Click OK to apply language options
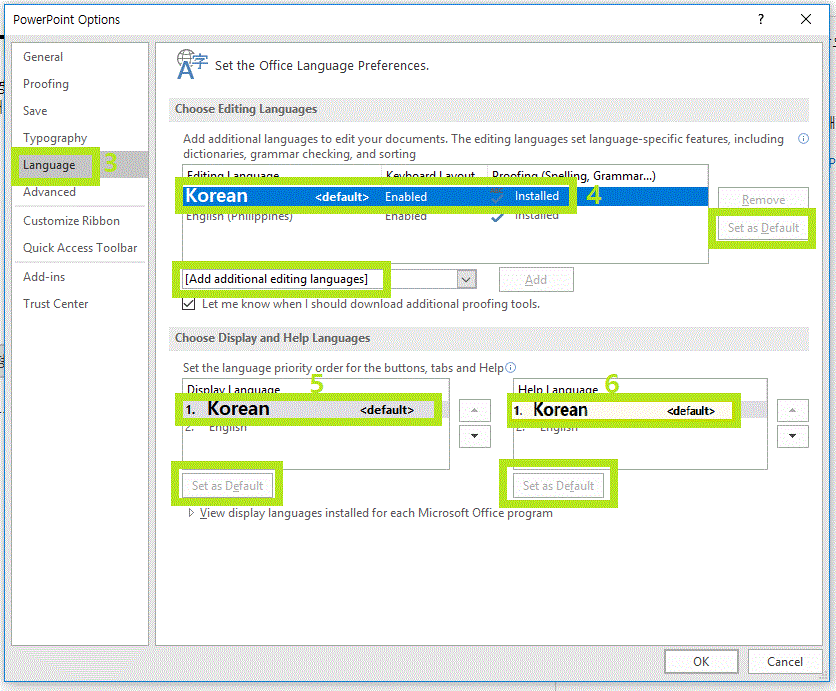Screen dimensions: 836x691 [701, 662]
